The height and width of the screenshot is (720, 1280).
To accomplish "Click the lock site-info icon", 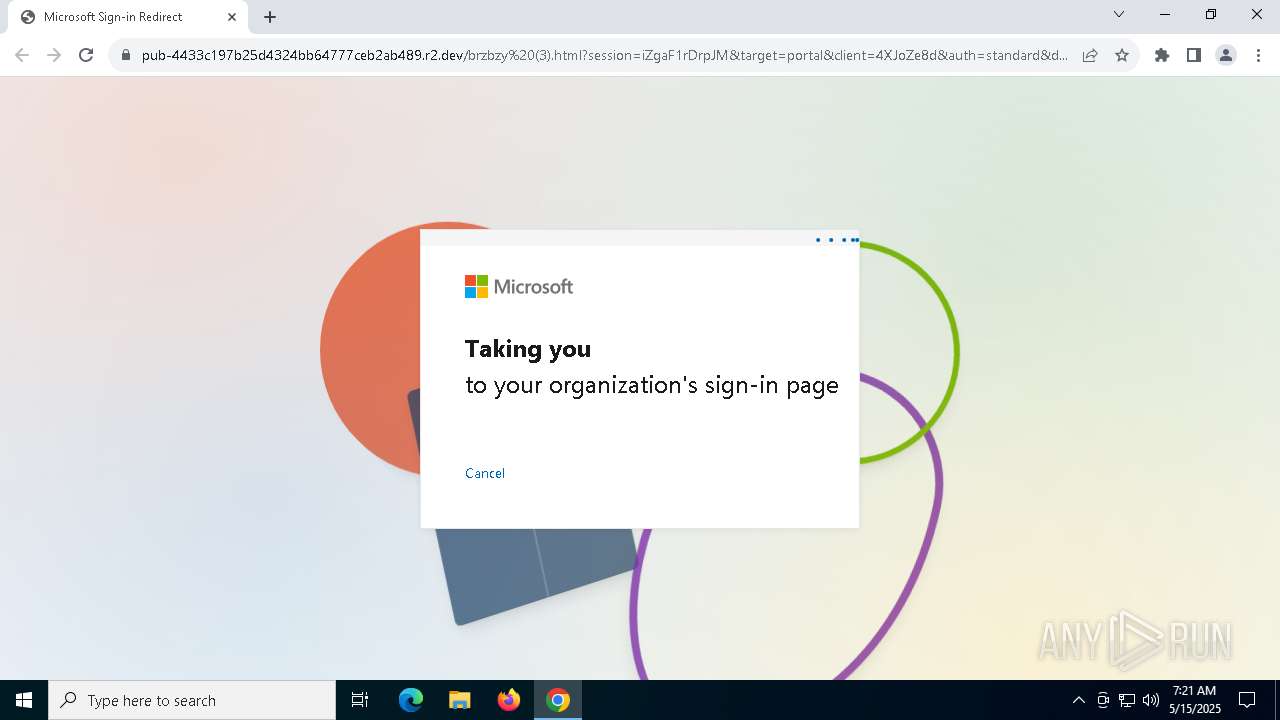I will (x=126, y=55).
